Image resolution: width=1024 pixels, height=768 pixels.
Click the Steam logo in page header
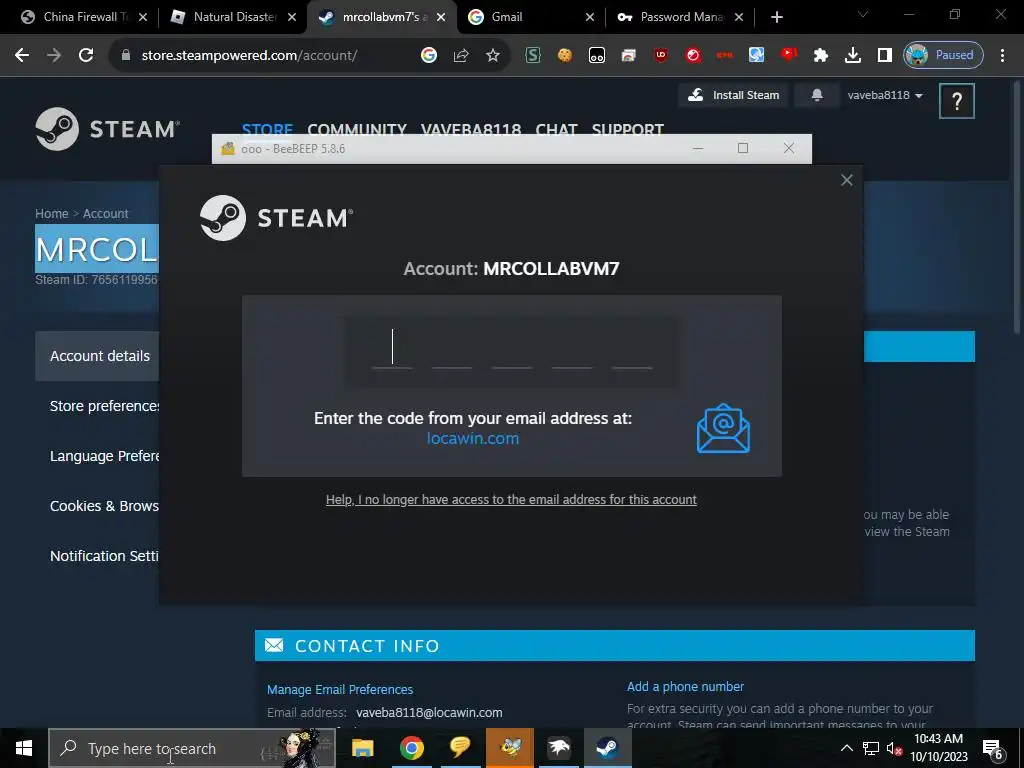pyautogui.click(x=108, y=129)
